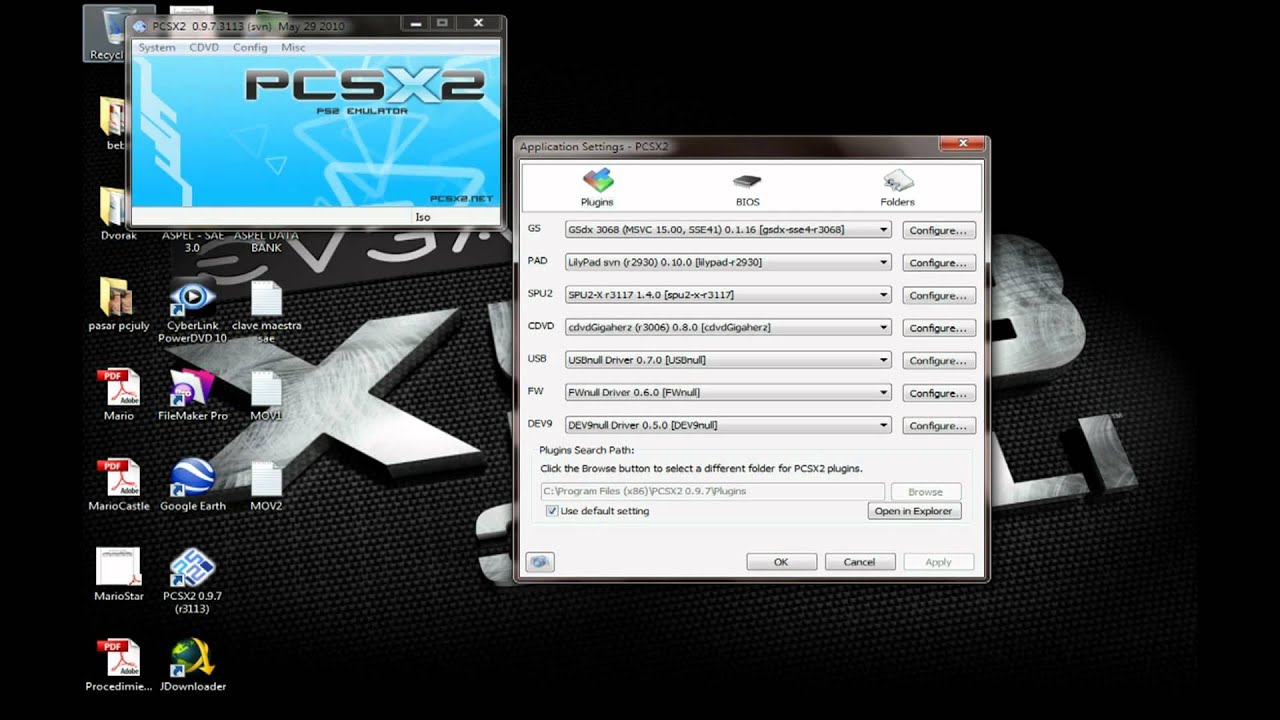Open the Mario PDF icon
1280x720 pixels.
click(118, 395)
